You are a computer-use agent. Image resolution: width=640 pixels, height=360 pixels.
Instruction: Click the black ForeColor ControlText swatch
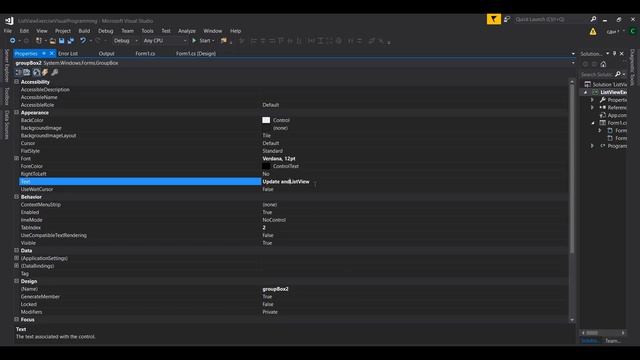pyautogui.click(x=266, y=166)
